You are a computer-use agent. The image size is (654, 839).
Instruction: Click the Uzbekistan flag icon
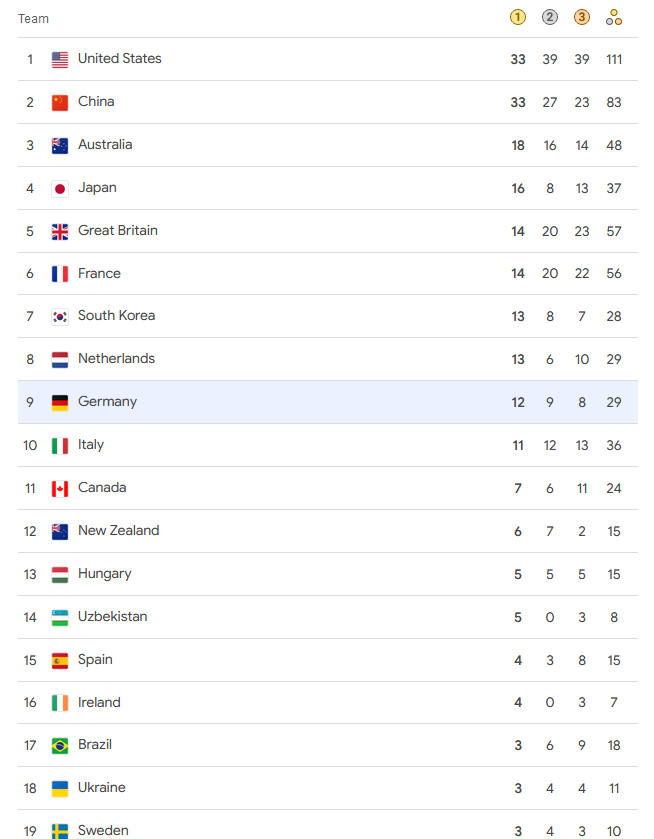point(60,617)
